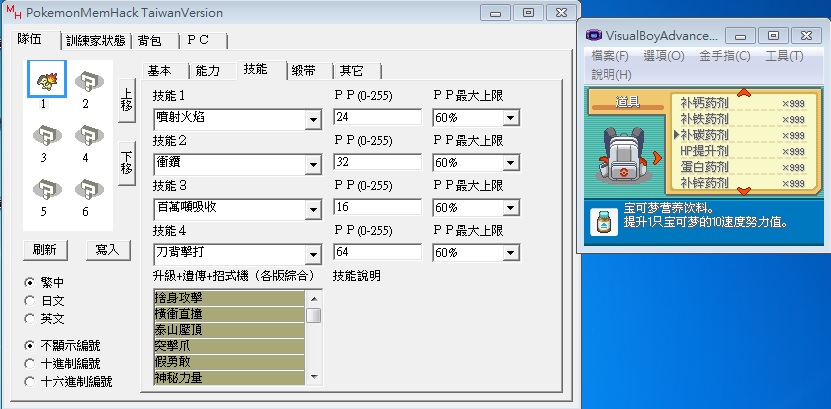Screen dimensions: 831x409
Task: Click 上移 move up button
Action: point(127,100)
